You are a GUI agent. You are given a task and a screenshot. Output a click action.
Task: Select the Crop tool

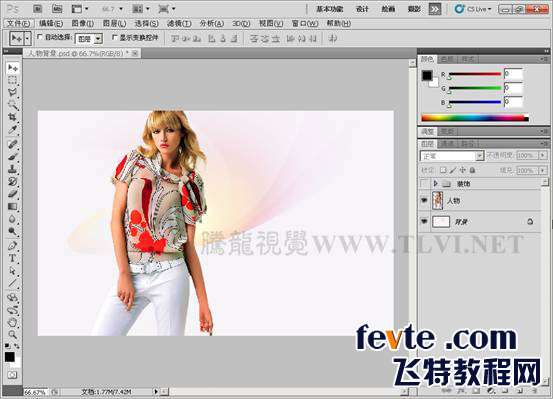pos(13,117)
